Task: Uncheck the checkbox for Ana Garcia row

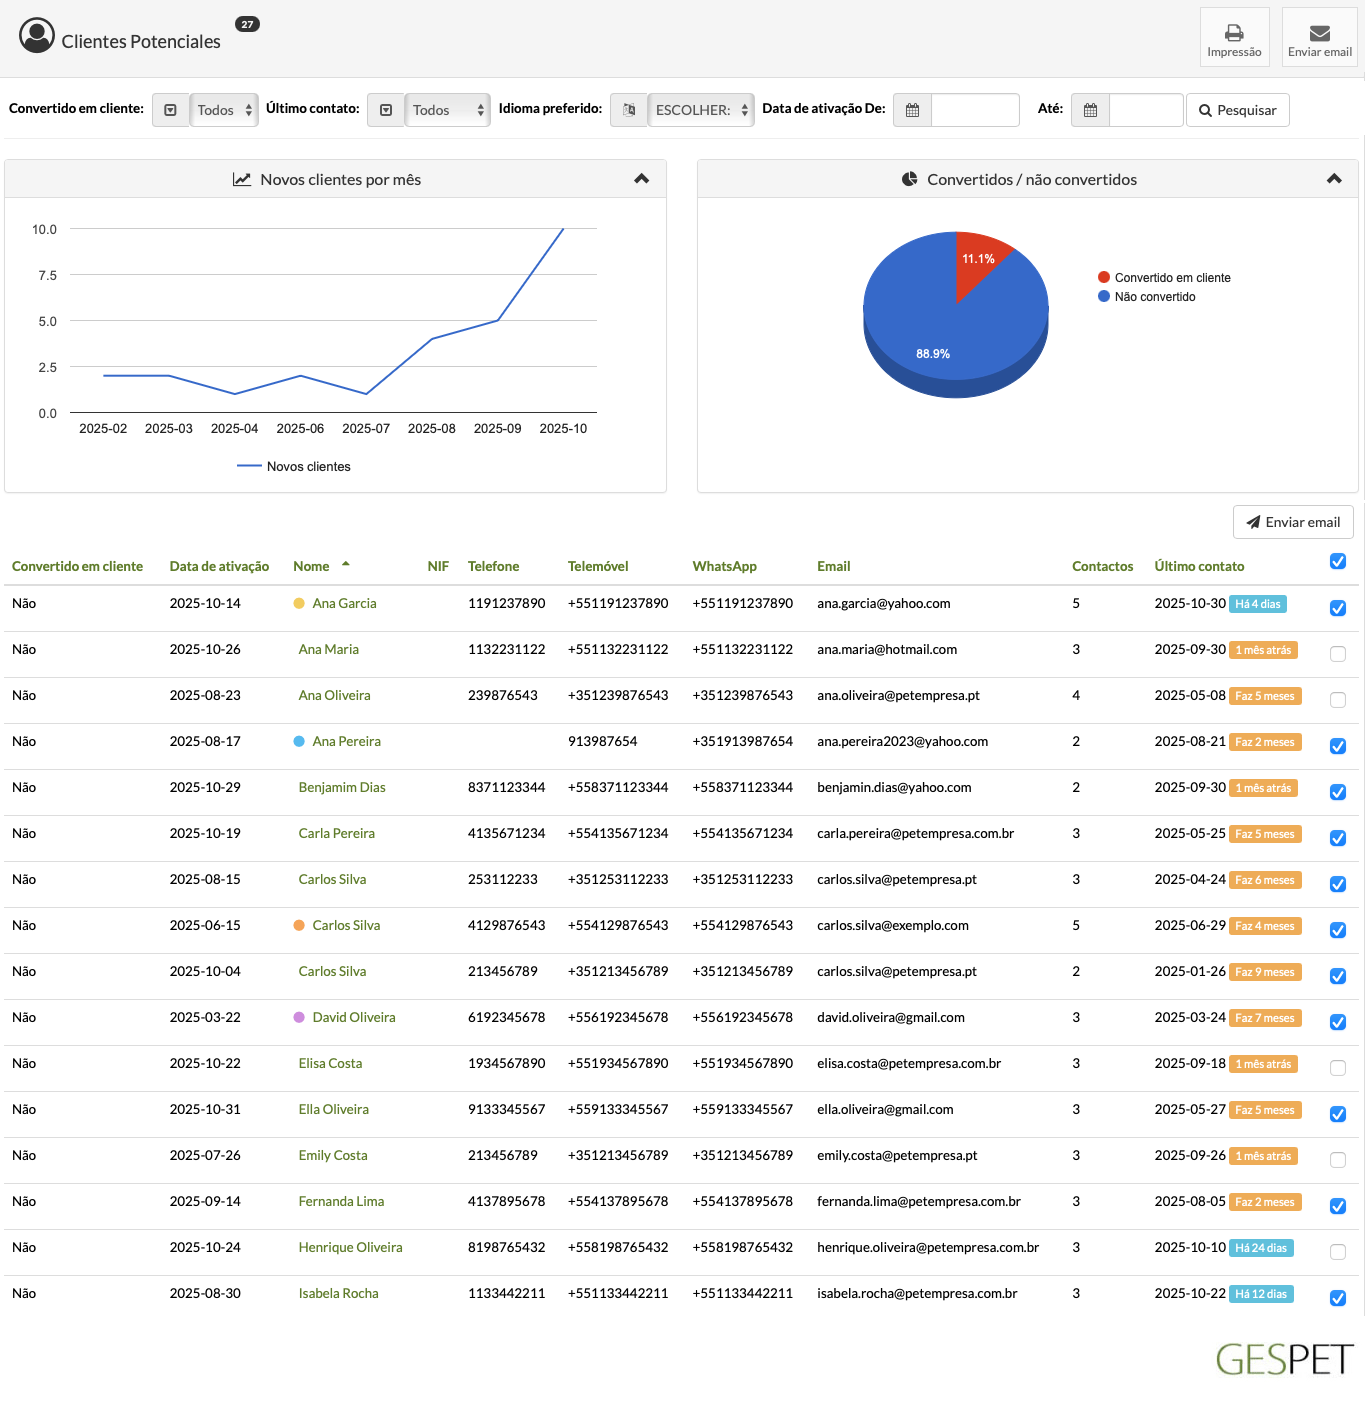Action: click(1337, 608)
